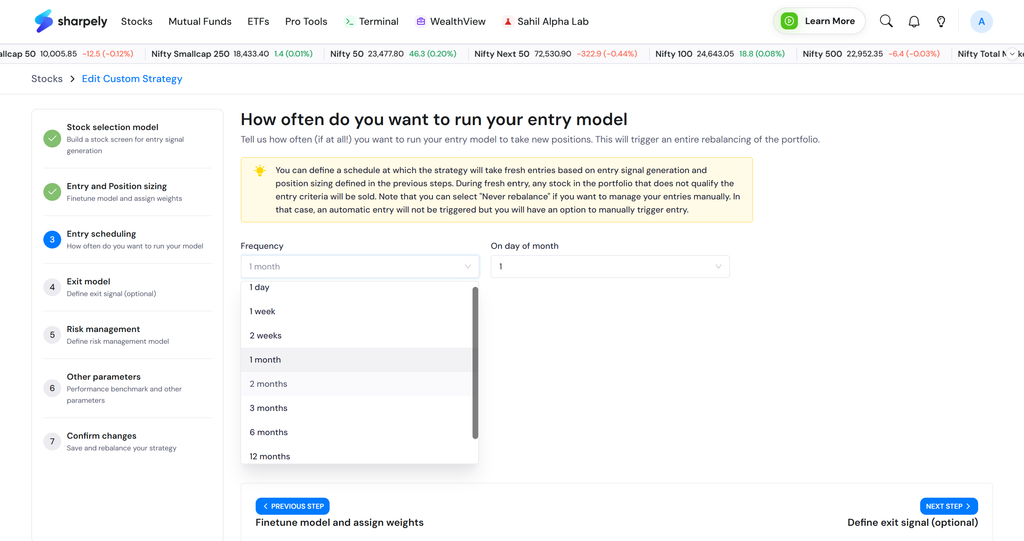Click the Next Step button

(x=948, y=506)
